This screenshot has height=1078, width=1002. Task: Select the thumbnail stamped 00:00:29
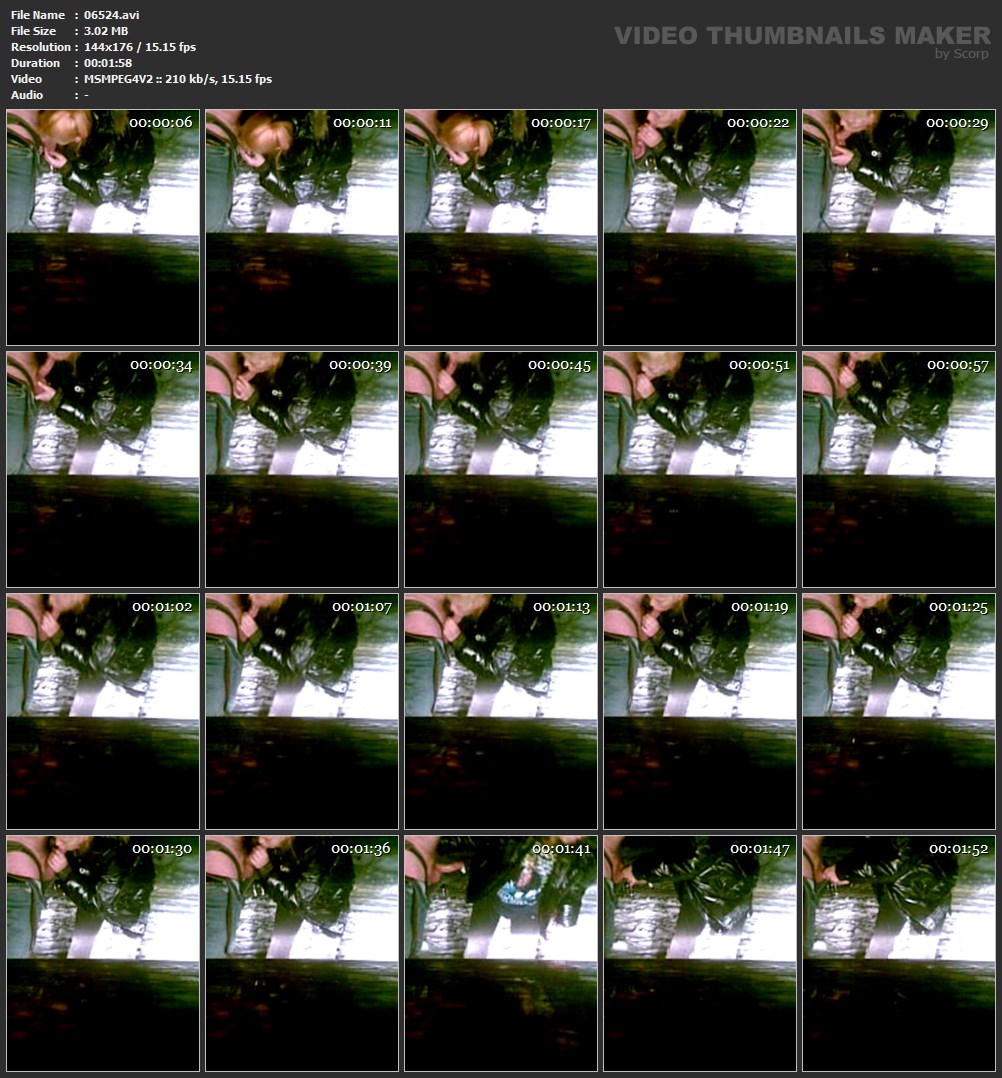tap(899, 228)
